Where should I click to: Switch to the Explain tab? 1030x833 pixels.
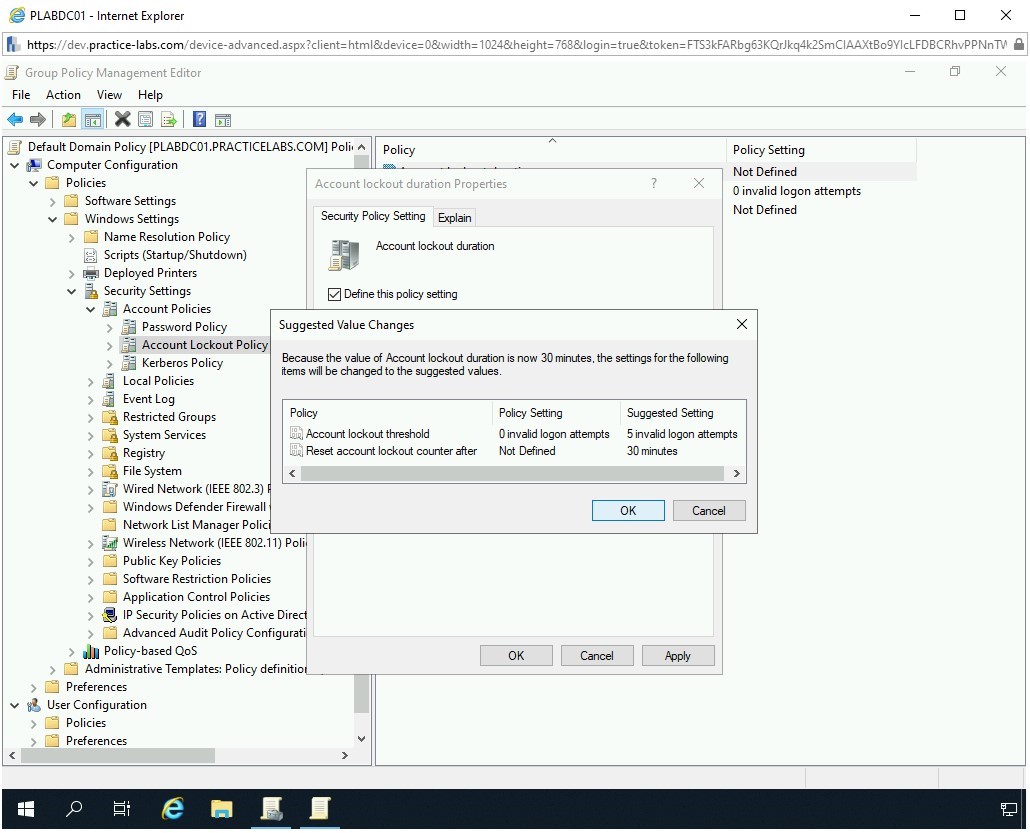[454, 217]
